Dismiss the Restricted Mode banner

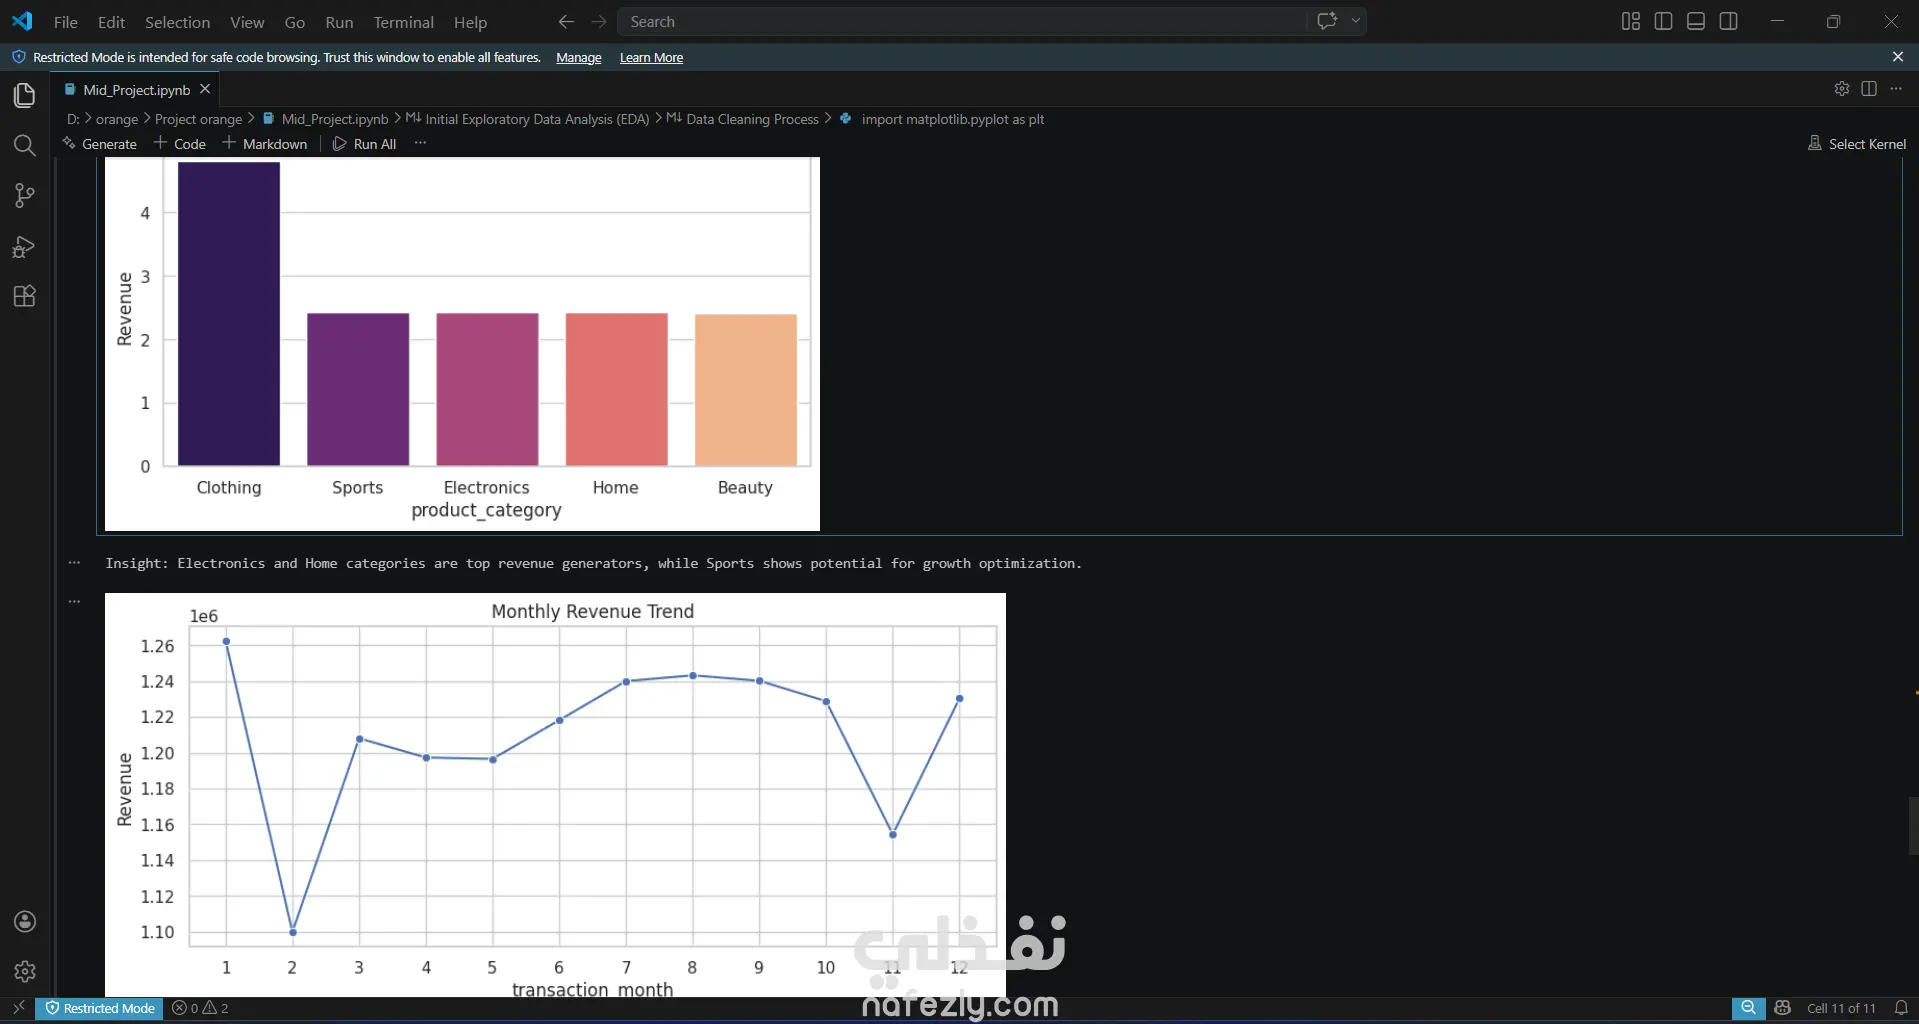[x=1898, y=57]
